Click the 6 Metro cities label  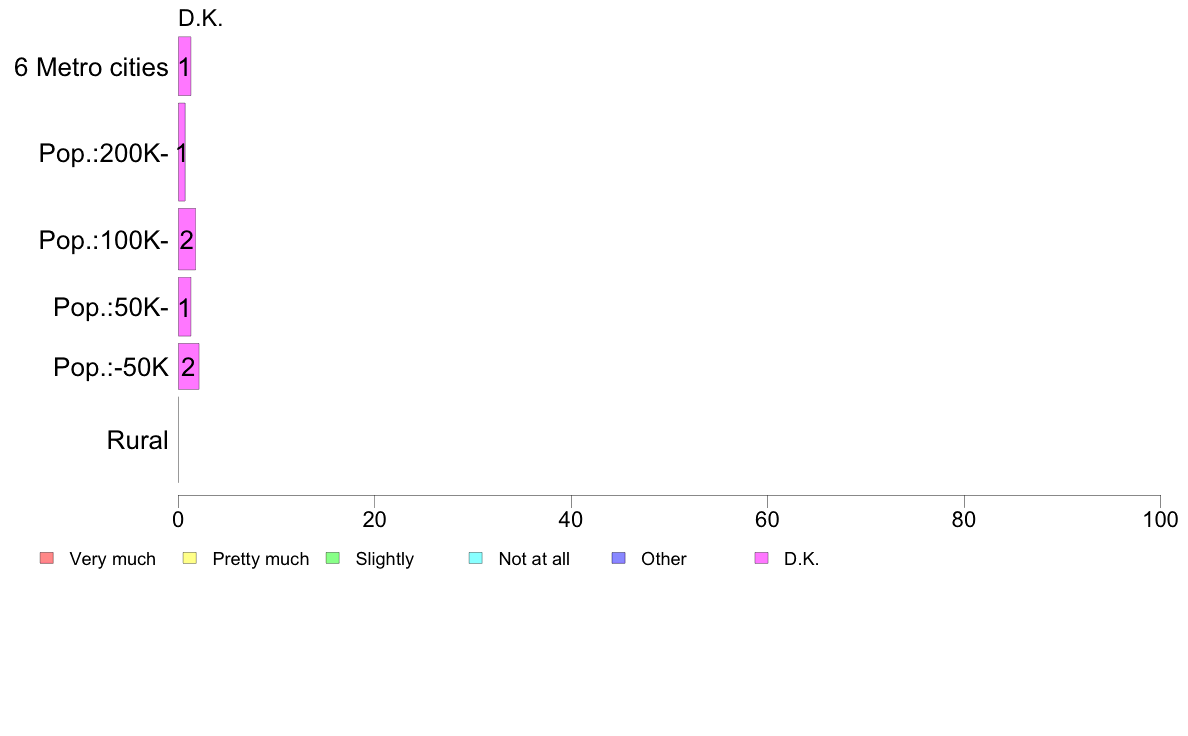(x=91, y=67)
